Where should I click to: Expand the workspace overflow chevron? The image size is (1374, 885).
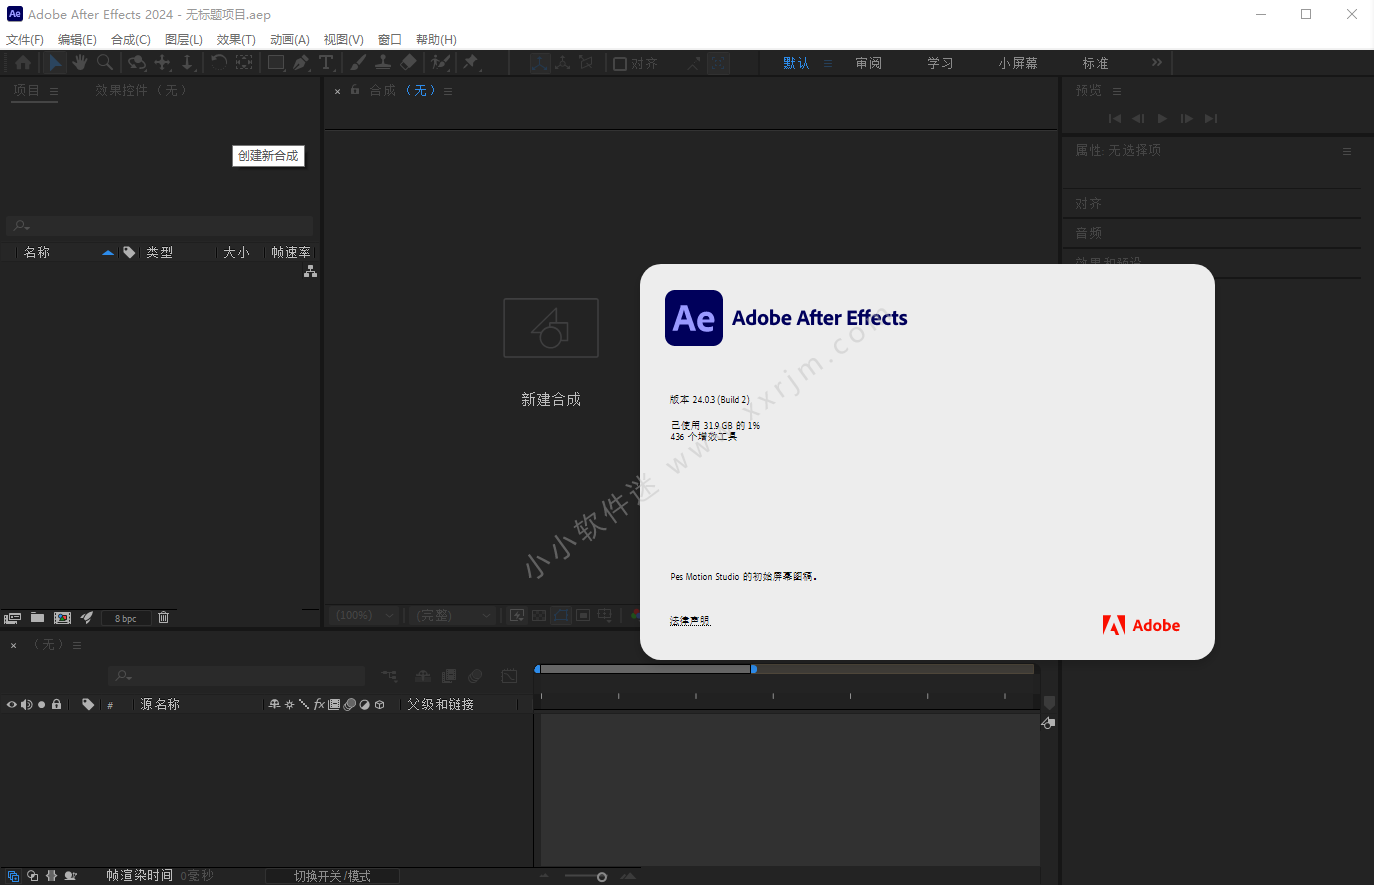pos(1157,62)
